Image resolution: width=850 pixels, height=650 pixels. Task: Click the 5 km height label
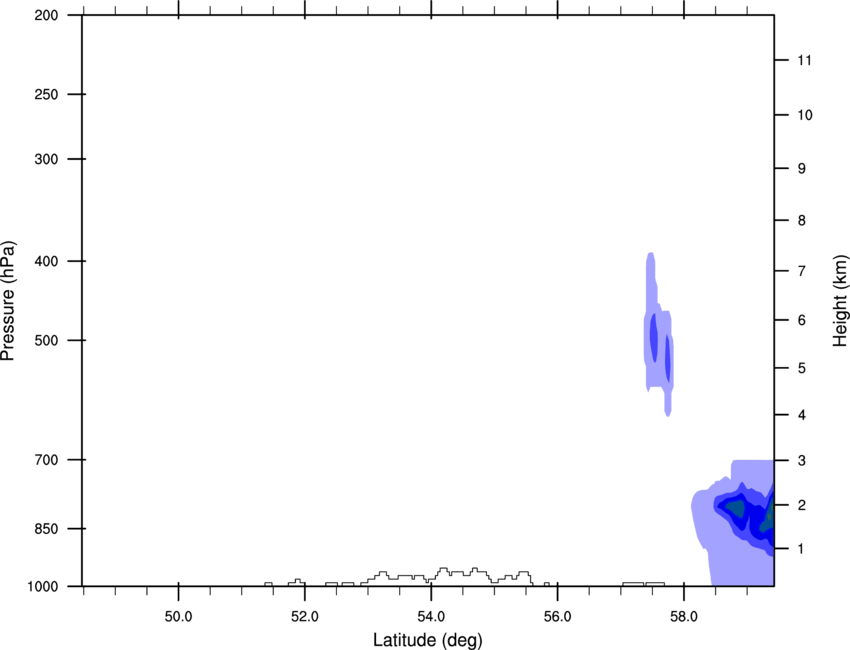click(x=802, y=368)
